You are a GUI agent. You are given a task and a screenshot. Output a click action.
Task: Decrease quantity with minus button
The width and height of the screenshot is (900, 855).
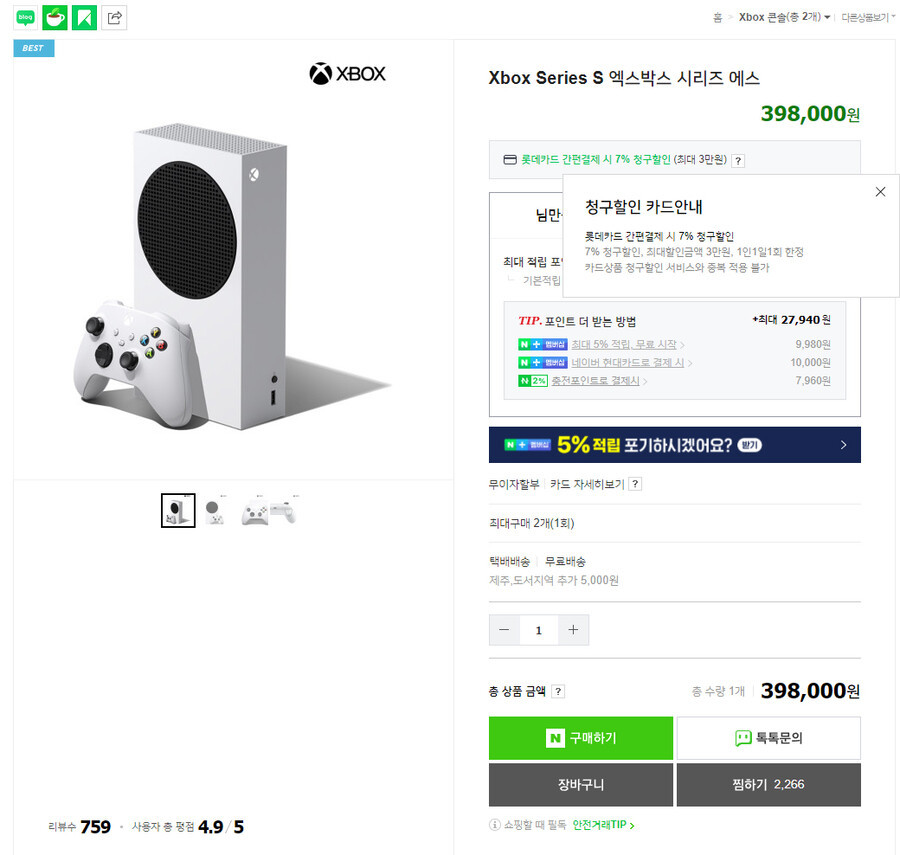[504, 630]
